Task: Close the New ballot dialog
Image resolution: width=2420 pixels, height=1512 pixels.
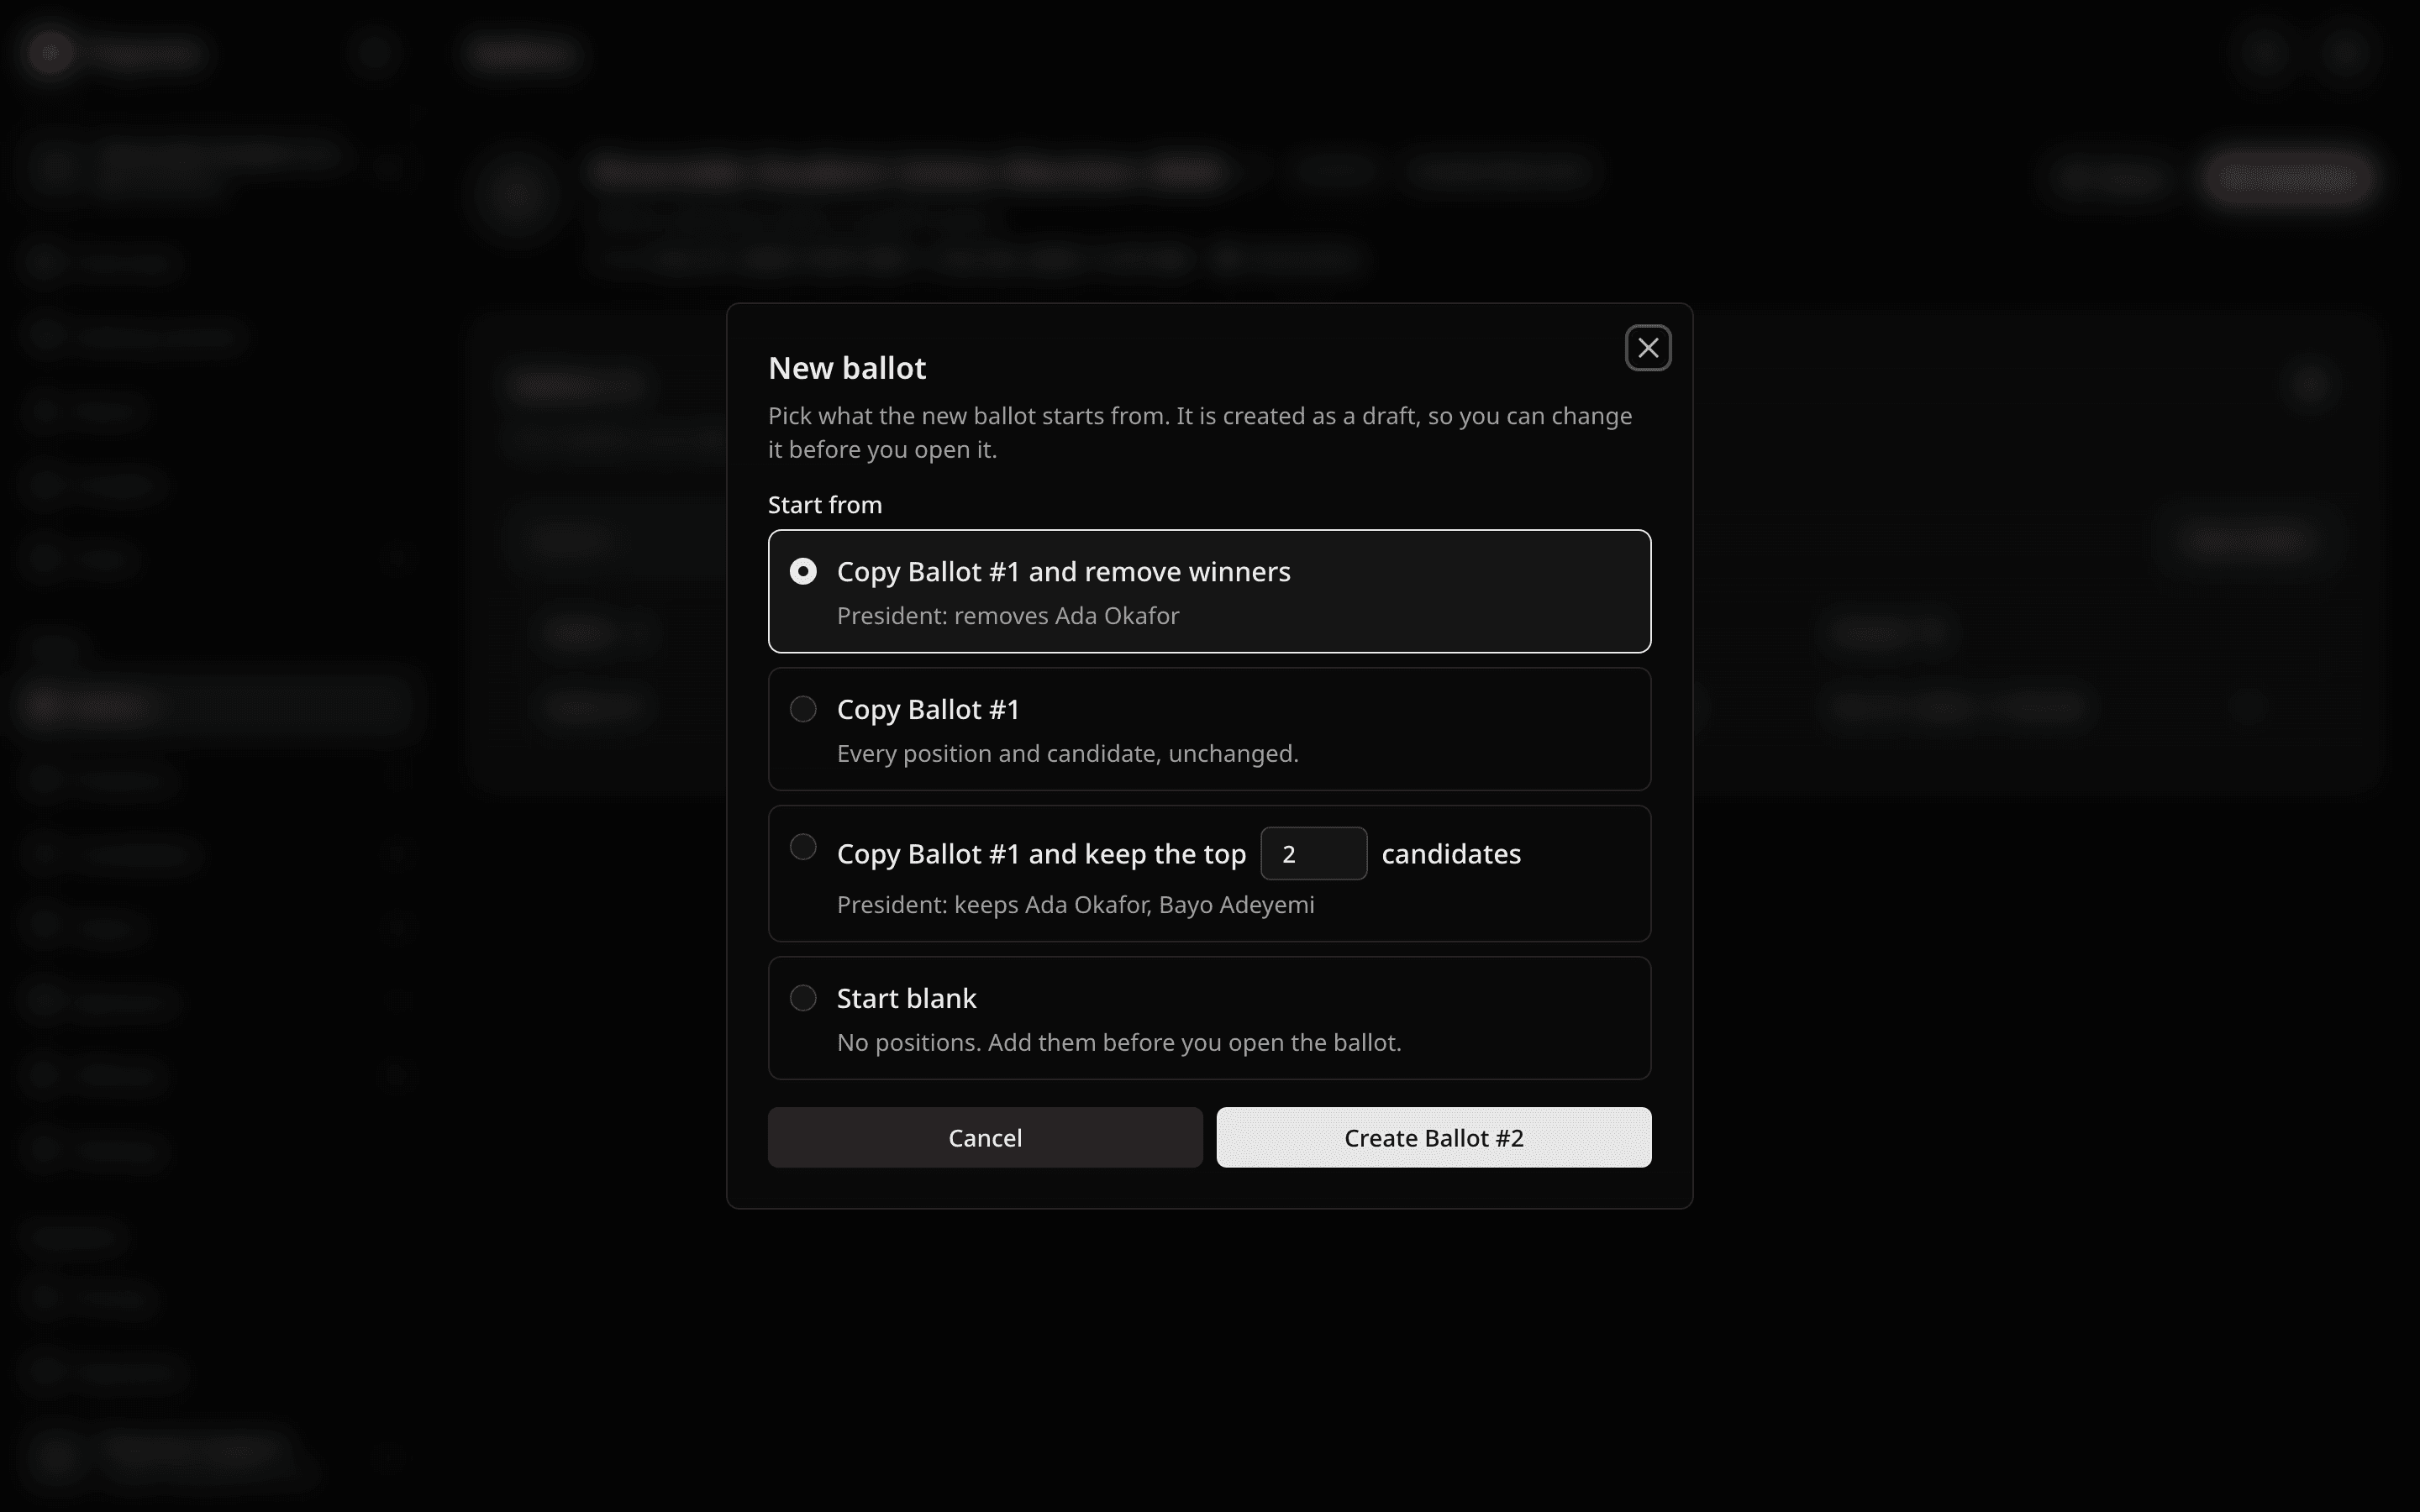Action: (x=1648, y=348)
